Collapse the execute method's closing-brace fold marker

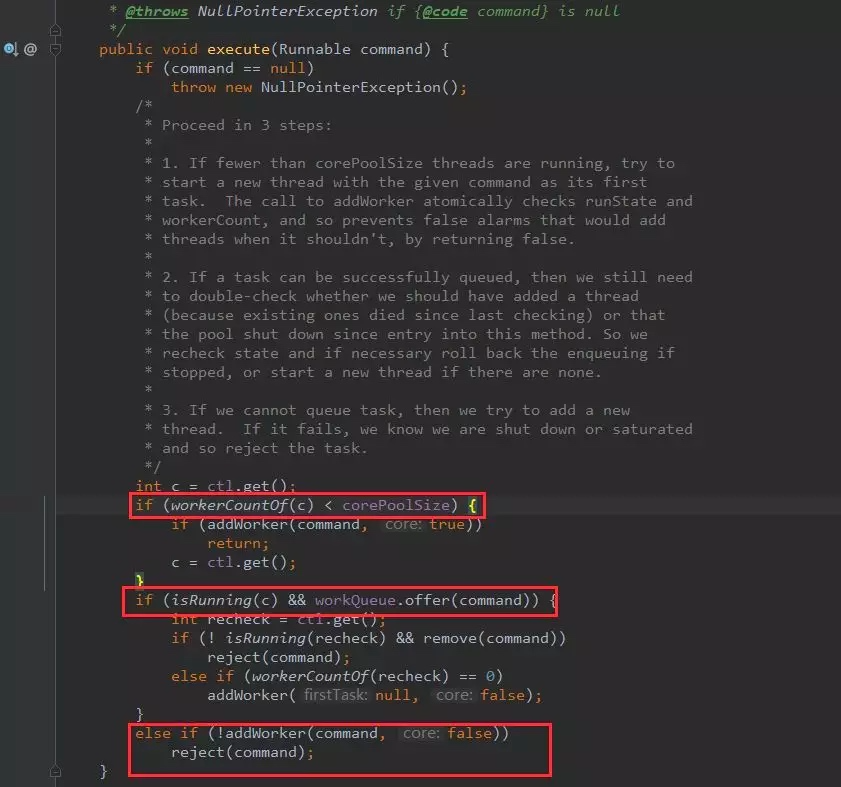click(55, 771)
